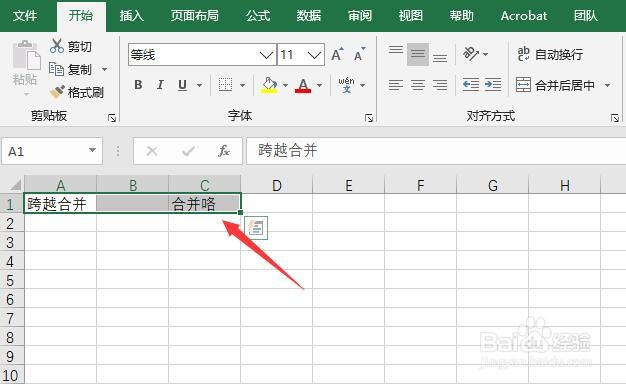
Task: Open the phonetic guide dropdown arrow
Action: (x=363, y=85)
